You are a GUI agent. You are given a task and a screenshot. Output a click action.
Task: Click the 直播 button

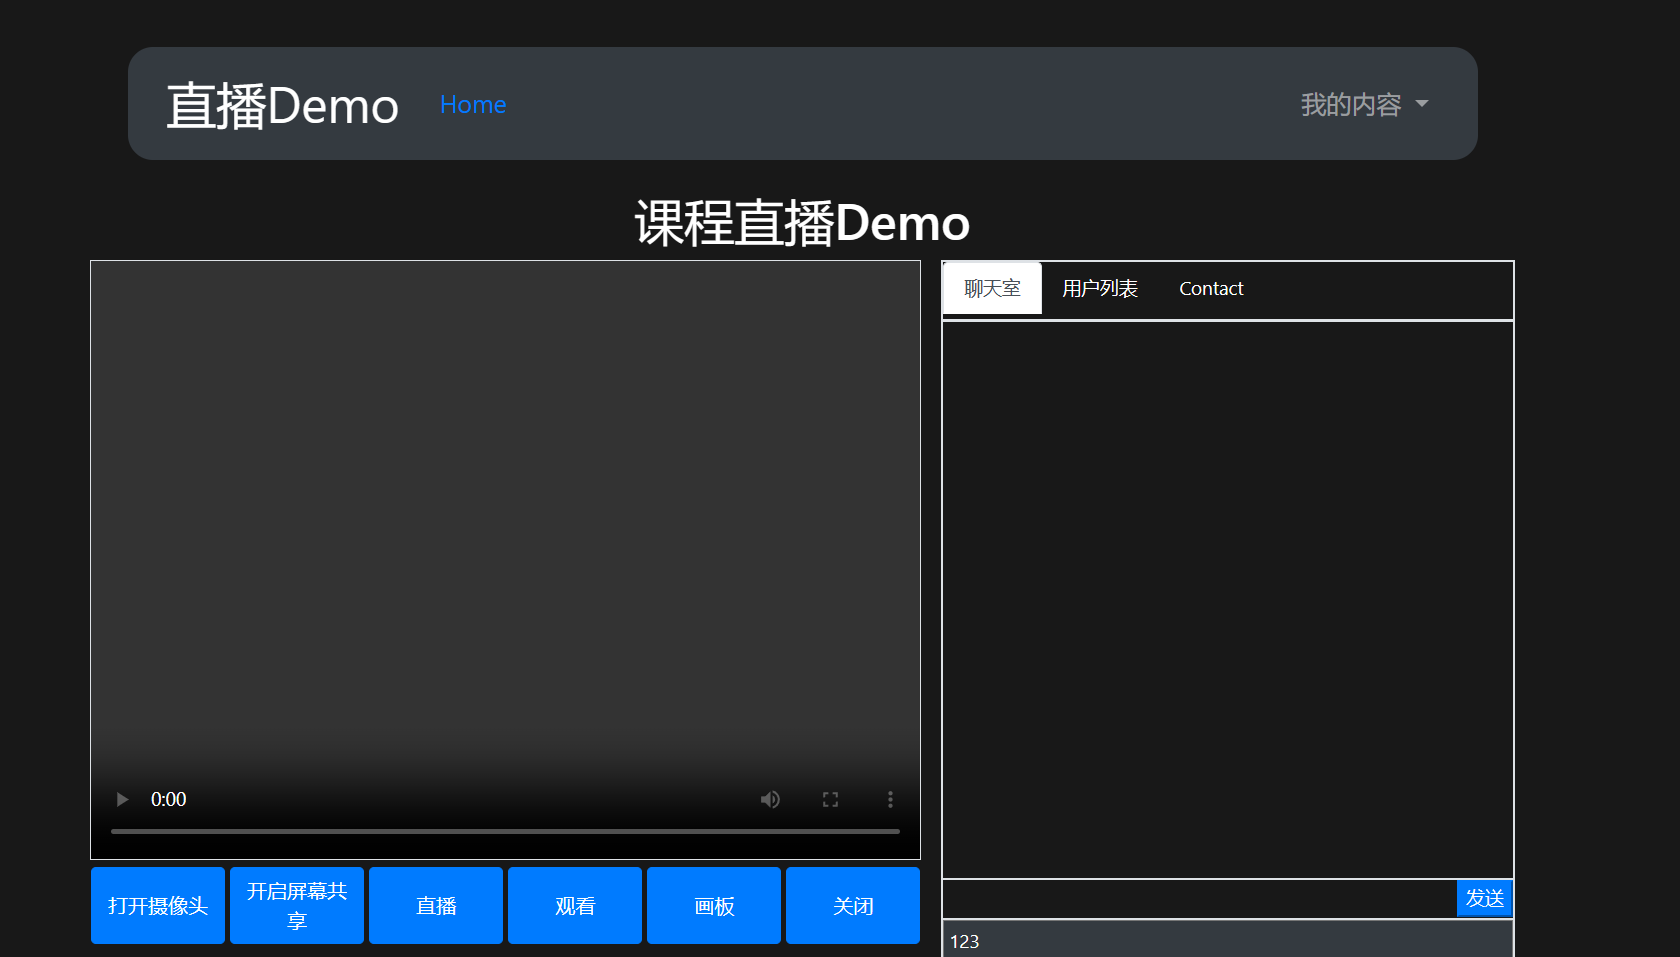pos(436,905)
